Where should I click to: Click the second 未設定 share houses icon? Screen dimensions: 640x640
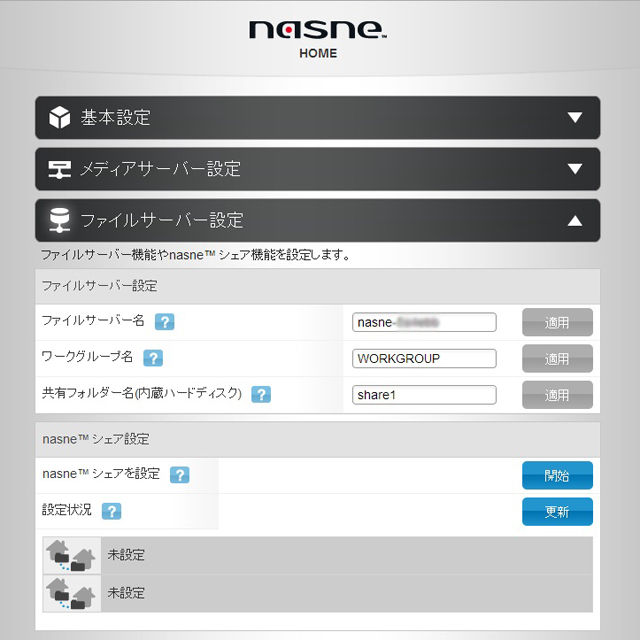71,593
